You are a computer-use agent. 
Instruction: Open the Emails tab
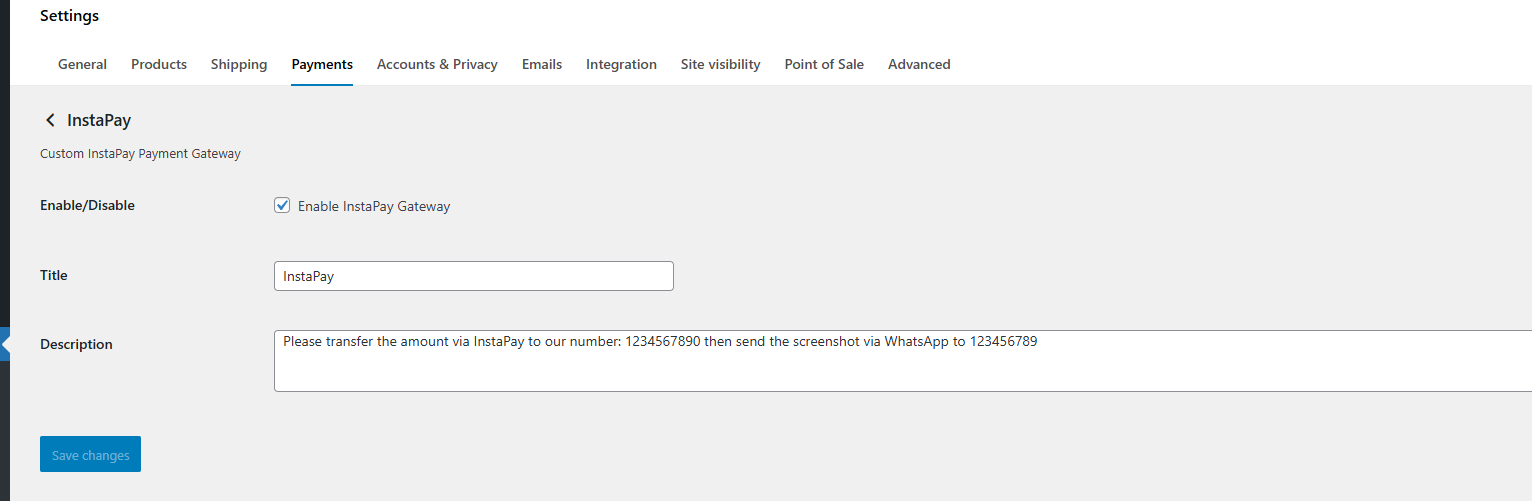[x=542, y=64]
